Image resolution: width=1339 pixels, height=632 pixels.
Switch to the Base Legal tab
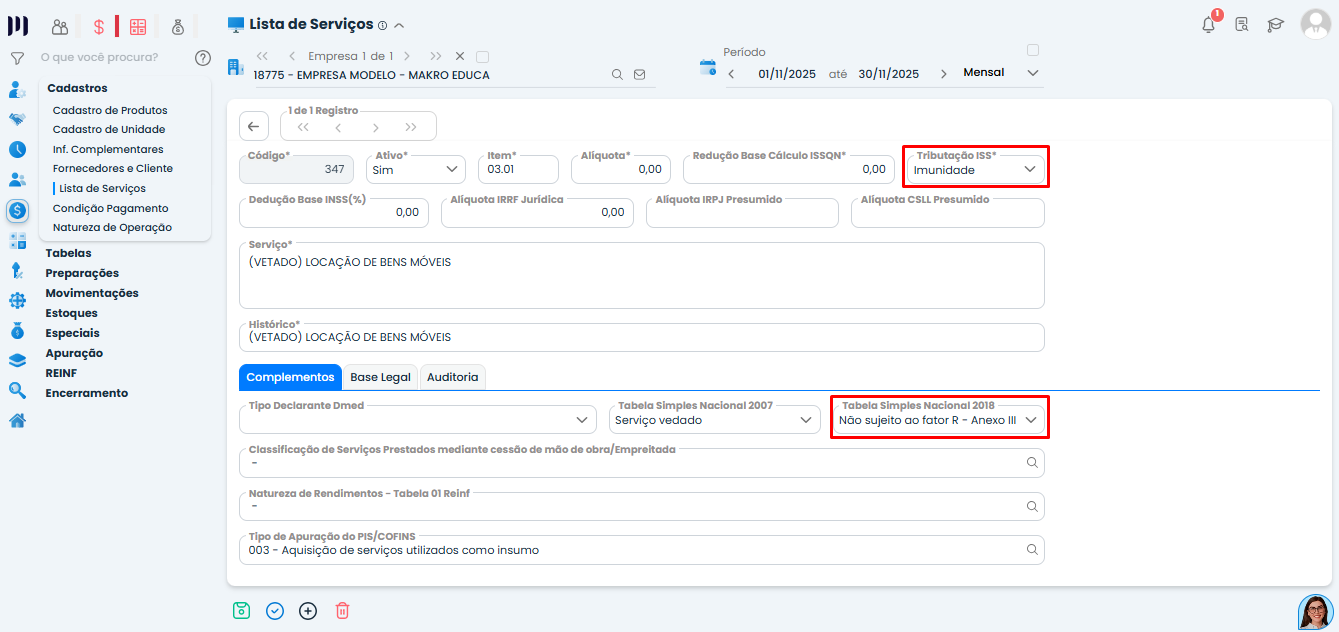point(380,377)
